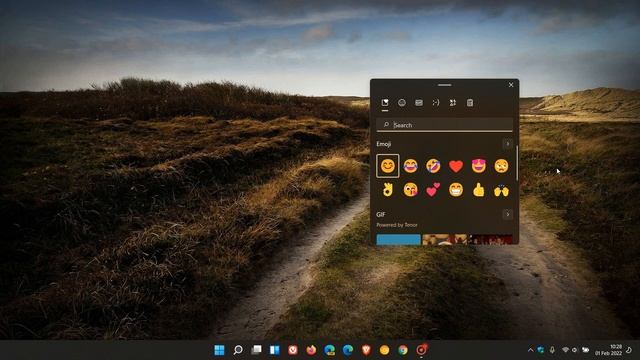Open the Windows Start menu
The width and height of the screenshot is (640, 360).
click(219, 350)
